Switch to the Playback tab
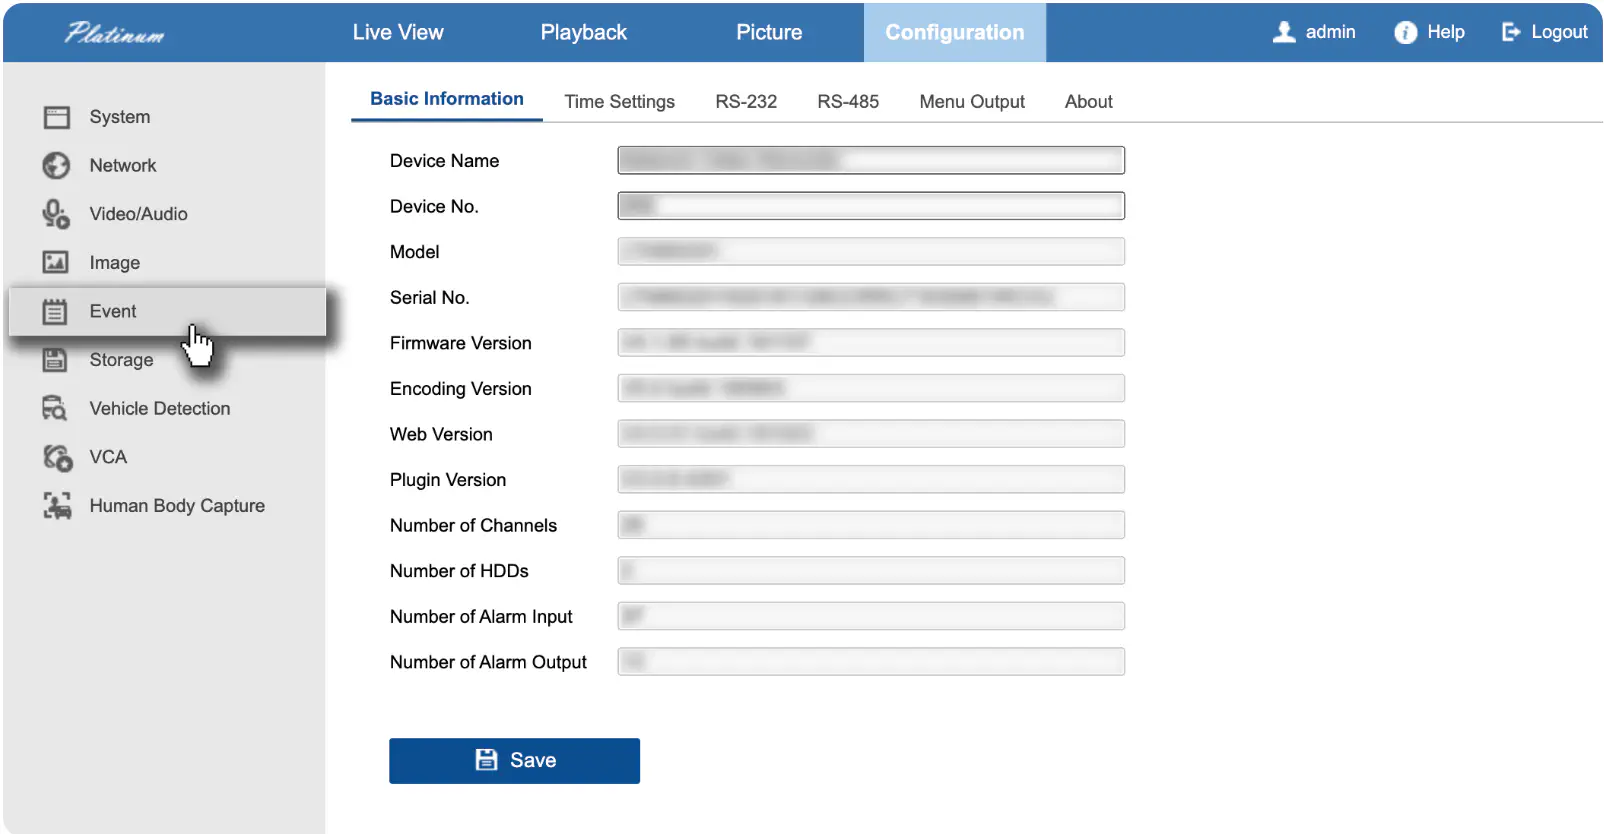This screenshot has width=1604, height=834. pos(584,32)
